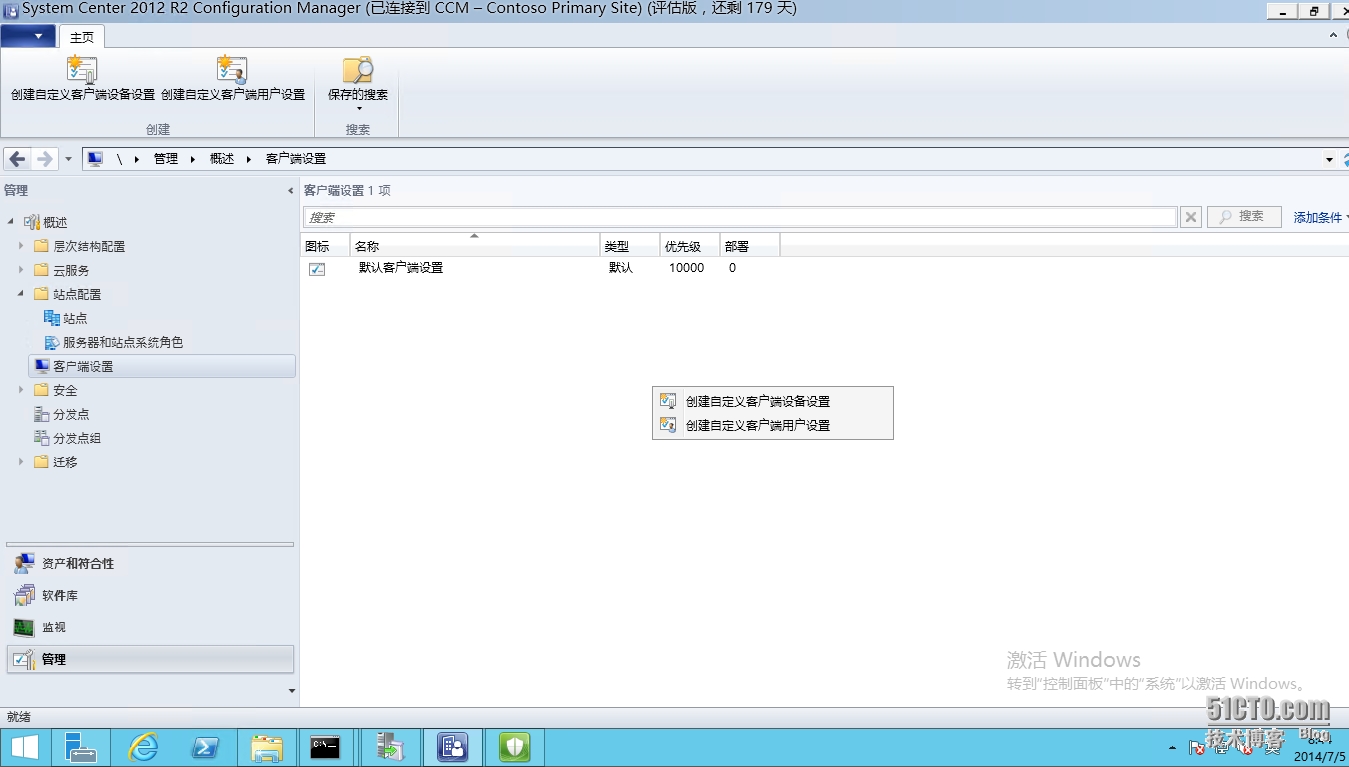Select the 默认客户端设置 row

pos(824,268)
